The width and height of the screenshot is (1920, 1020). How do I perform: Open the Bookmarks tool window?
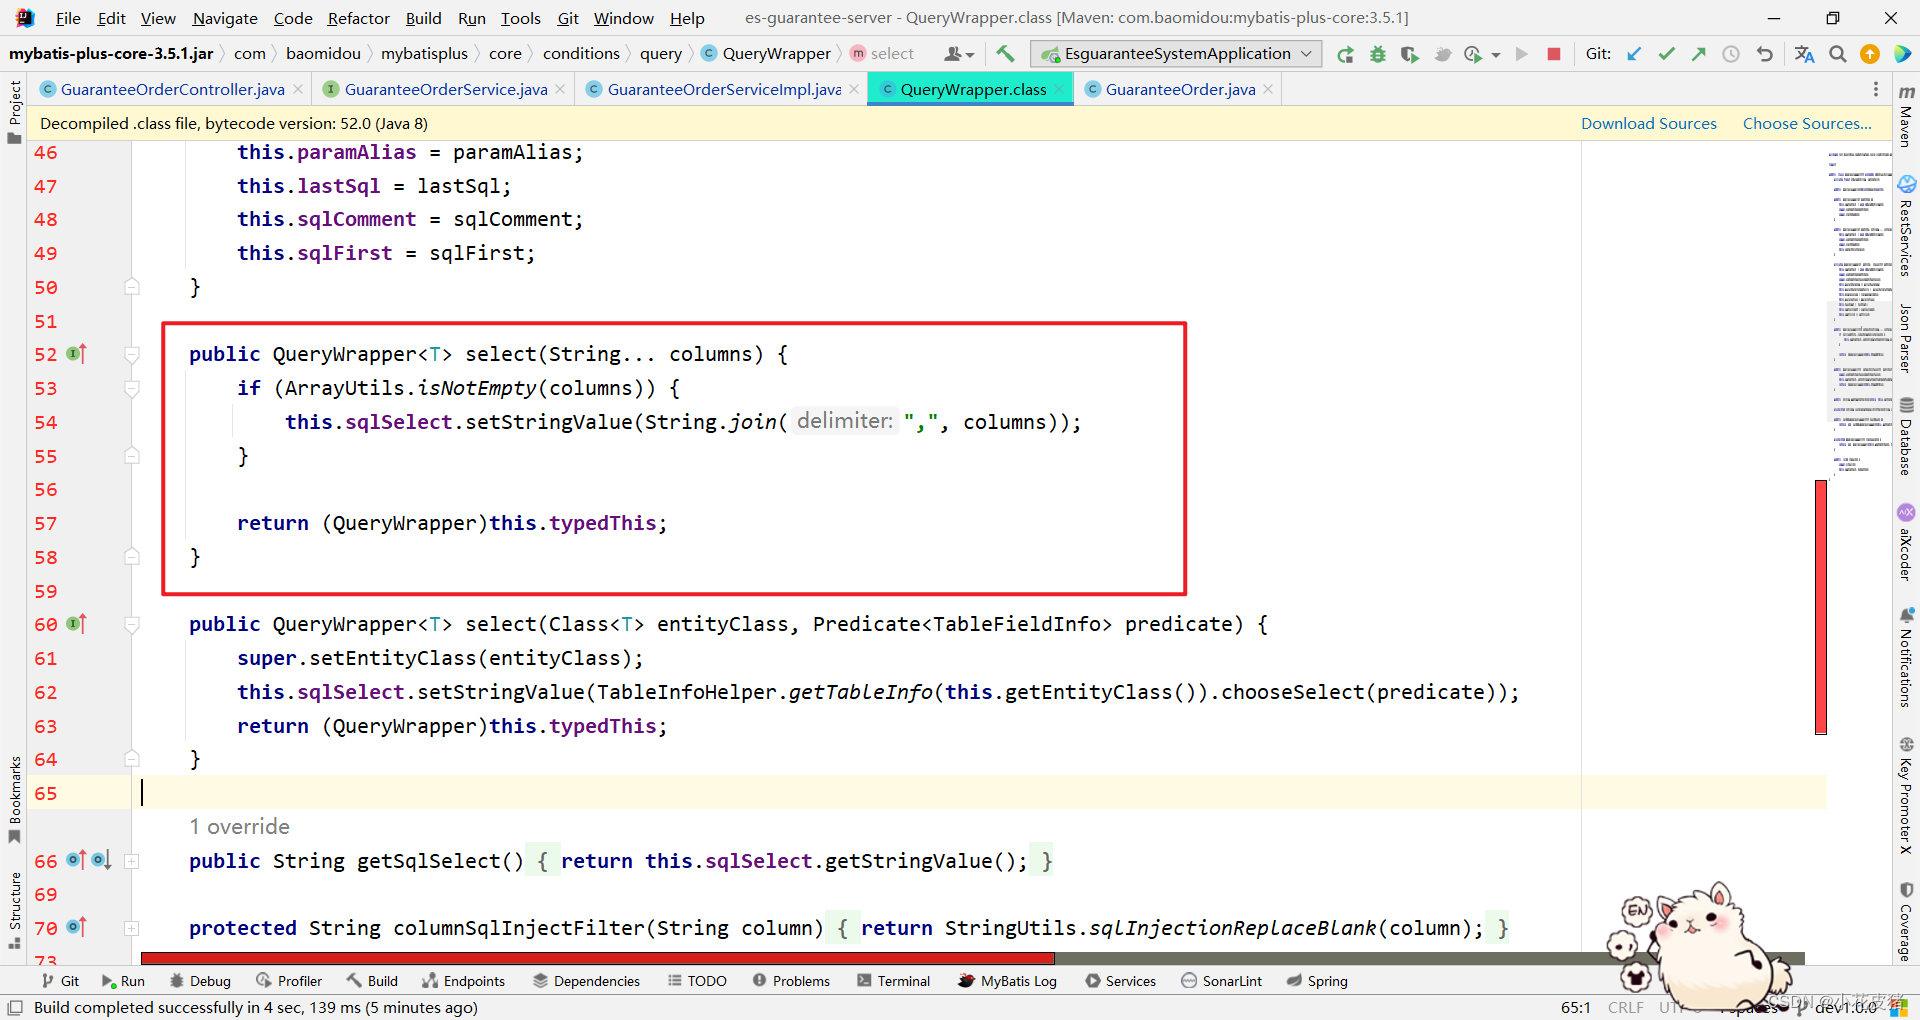(14, 800)
